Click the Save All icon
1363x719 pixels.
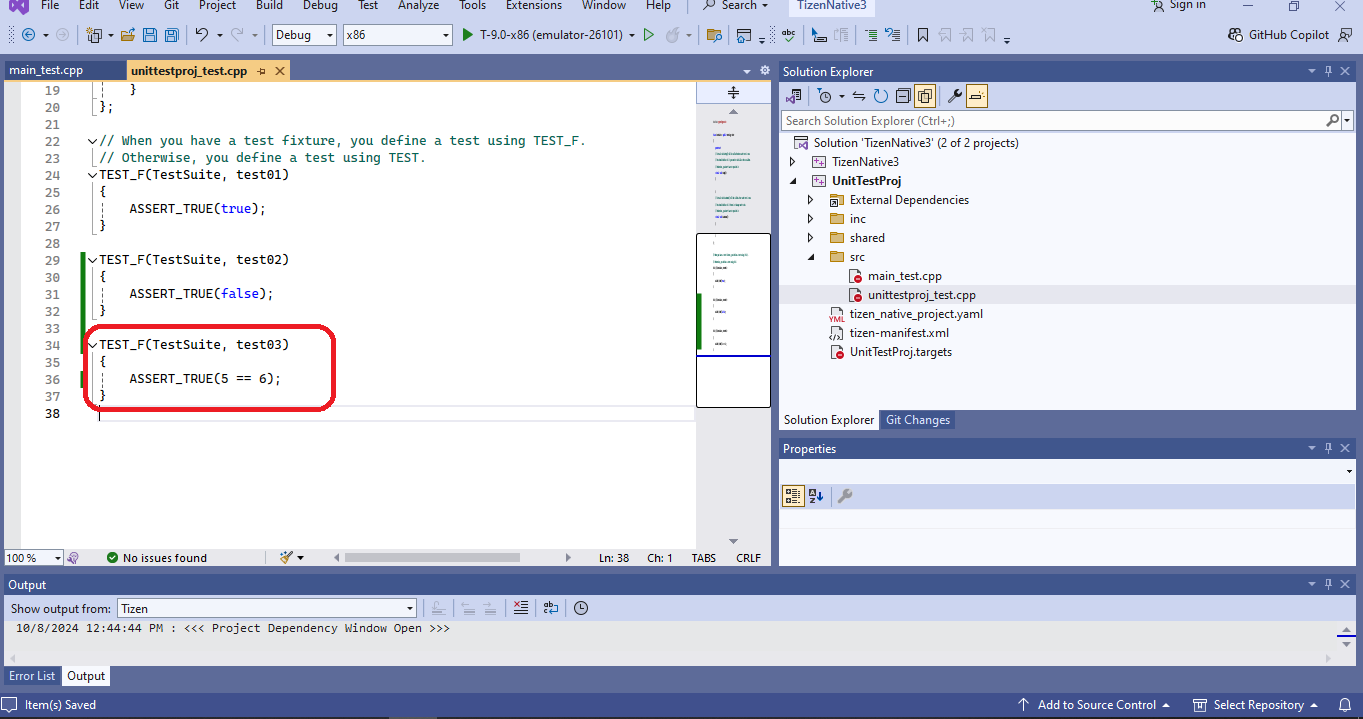click(x=171, y=34)
